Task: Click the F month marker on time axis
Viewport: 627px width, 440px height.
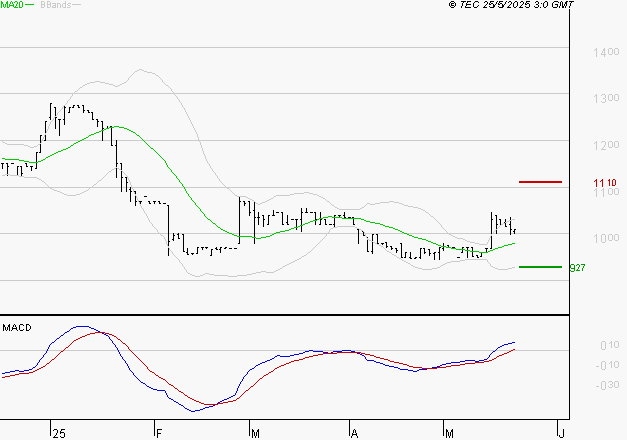Action: (159, 434)
